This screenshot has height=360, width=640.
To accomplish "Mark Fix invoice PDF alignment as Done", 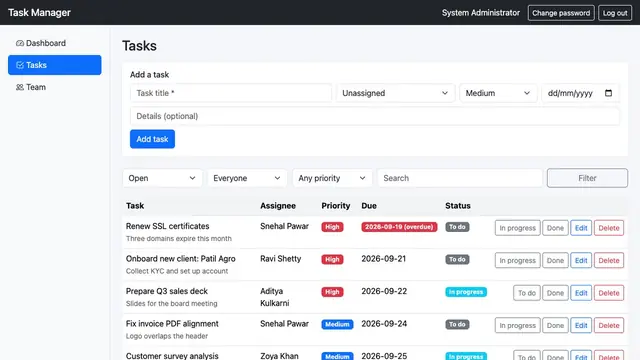I will (x=555, y=325).
